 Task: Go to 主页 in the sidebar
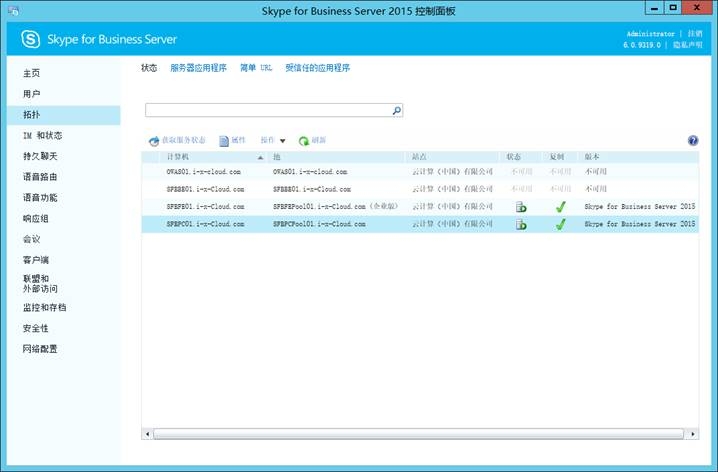32,73
